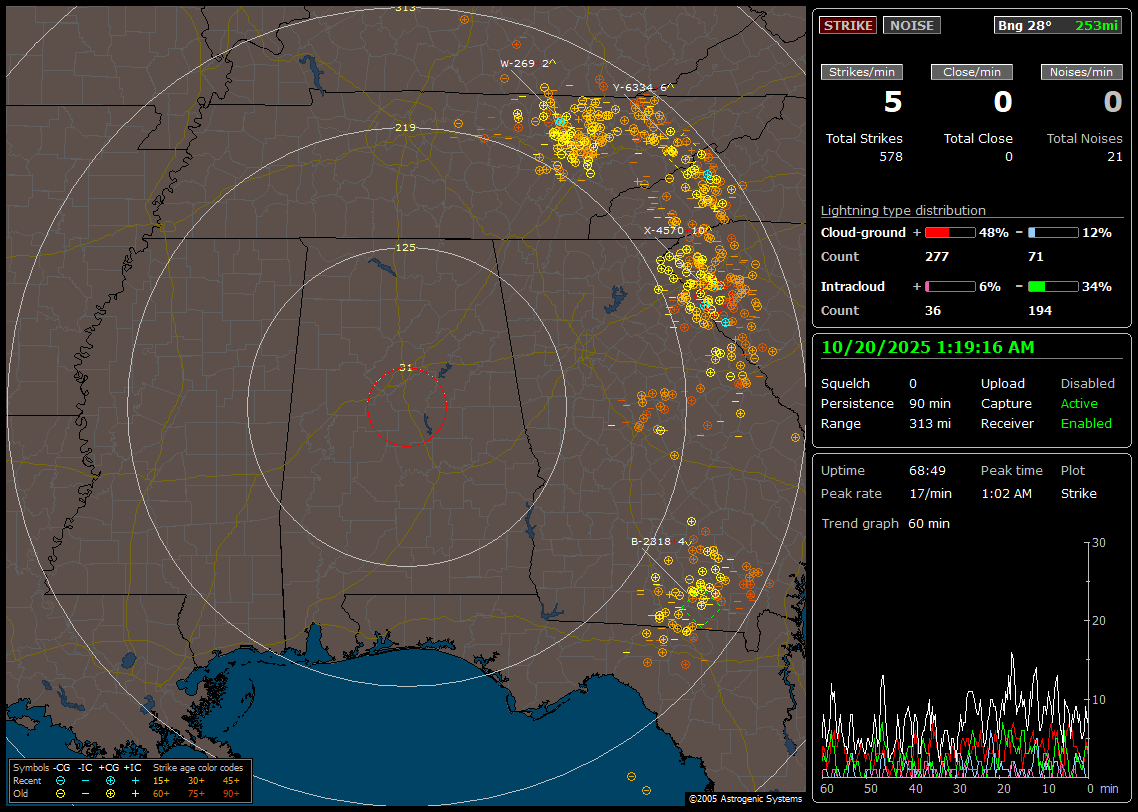Image resolution: width=1138 pixels, height=812 pixels.
Task: Click the Old -CG yellow legend symbol
Action: click(60, 793)
